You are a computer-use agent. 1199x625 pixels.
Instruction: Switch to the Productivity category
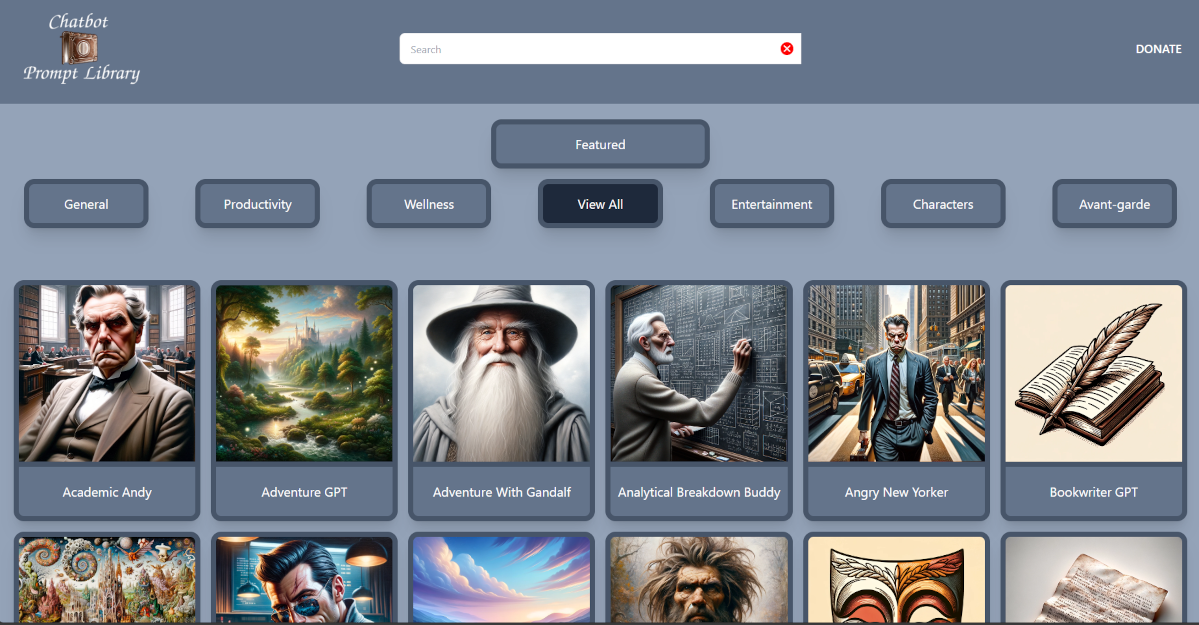pos(258,204)
